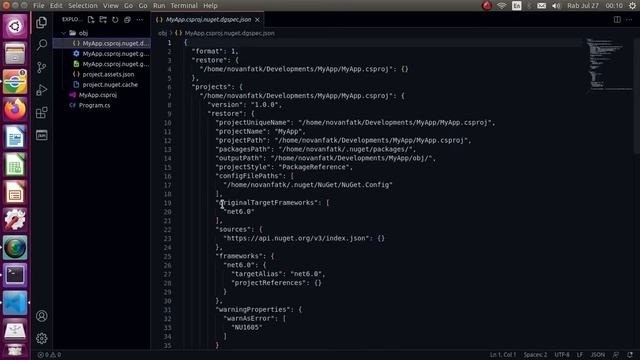
Task: Open Program.cs in Explorer
Action: 102,105
